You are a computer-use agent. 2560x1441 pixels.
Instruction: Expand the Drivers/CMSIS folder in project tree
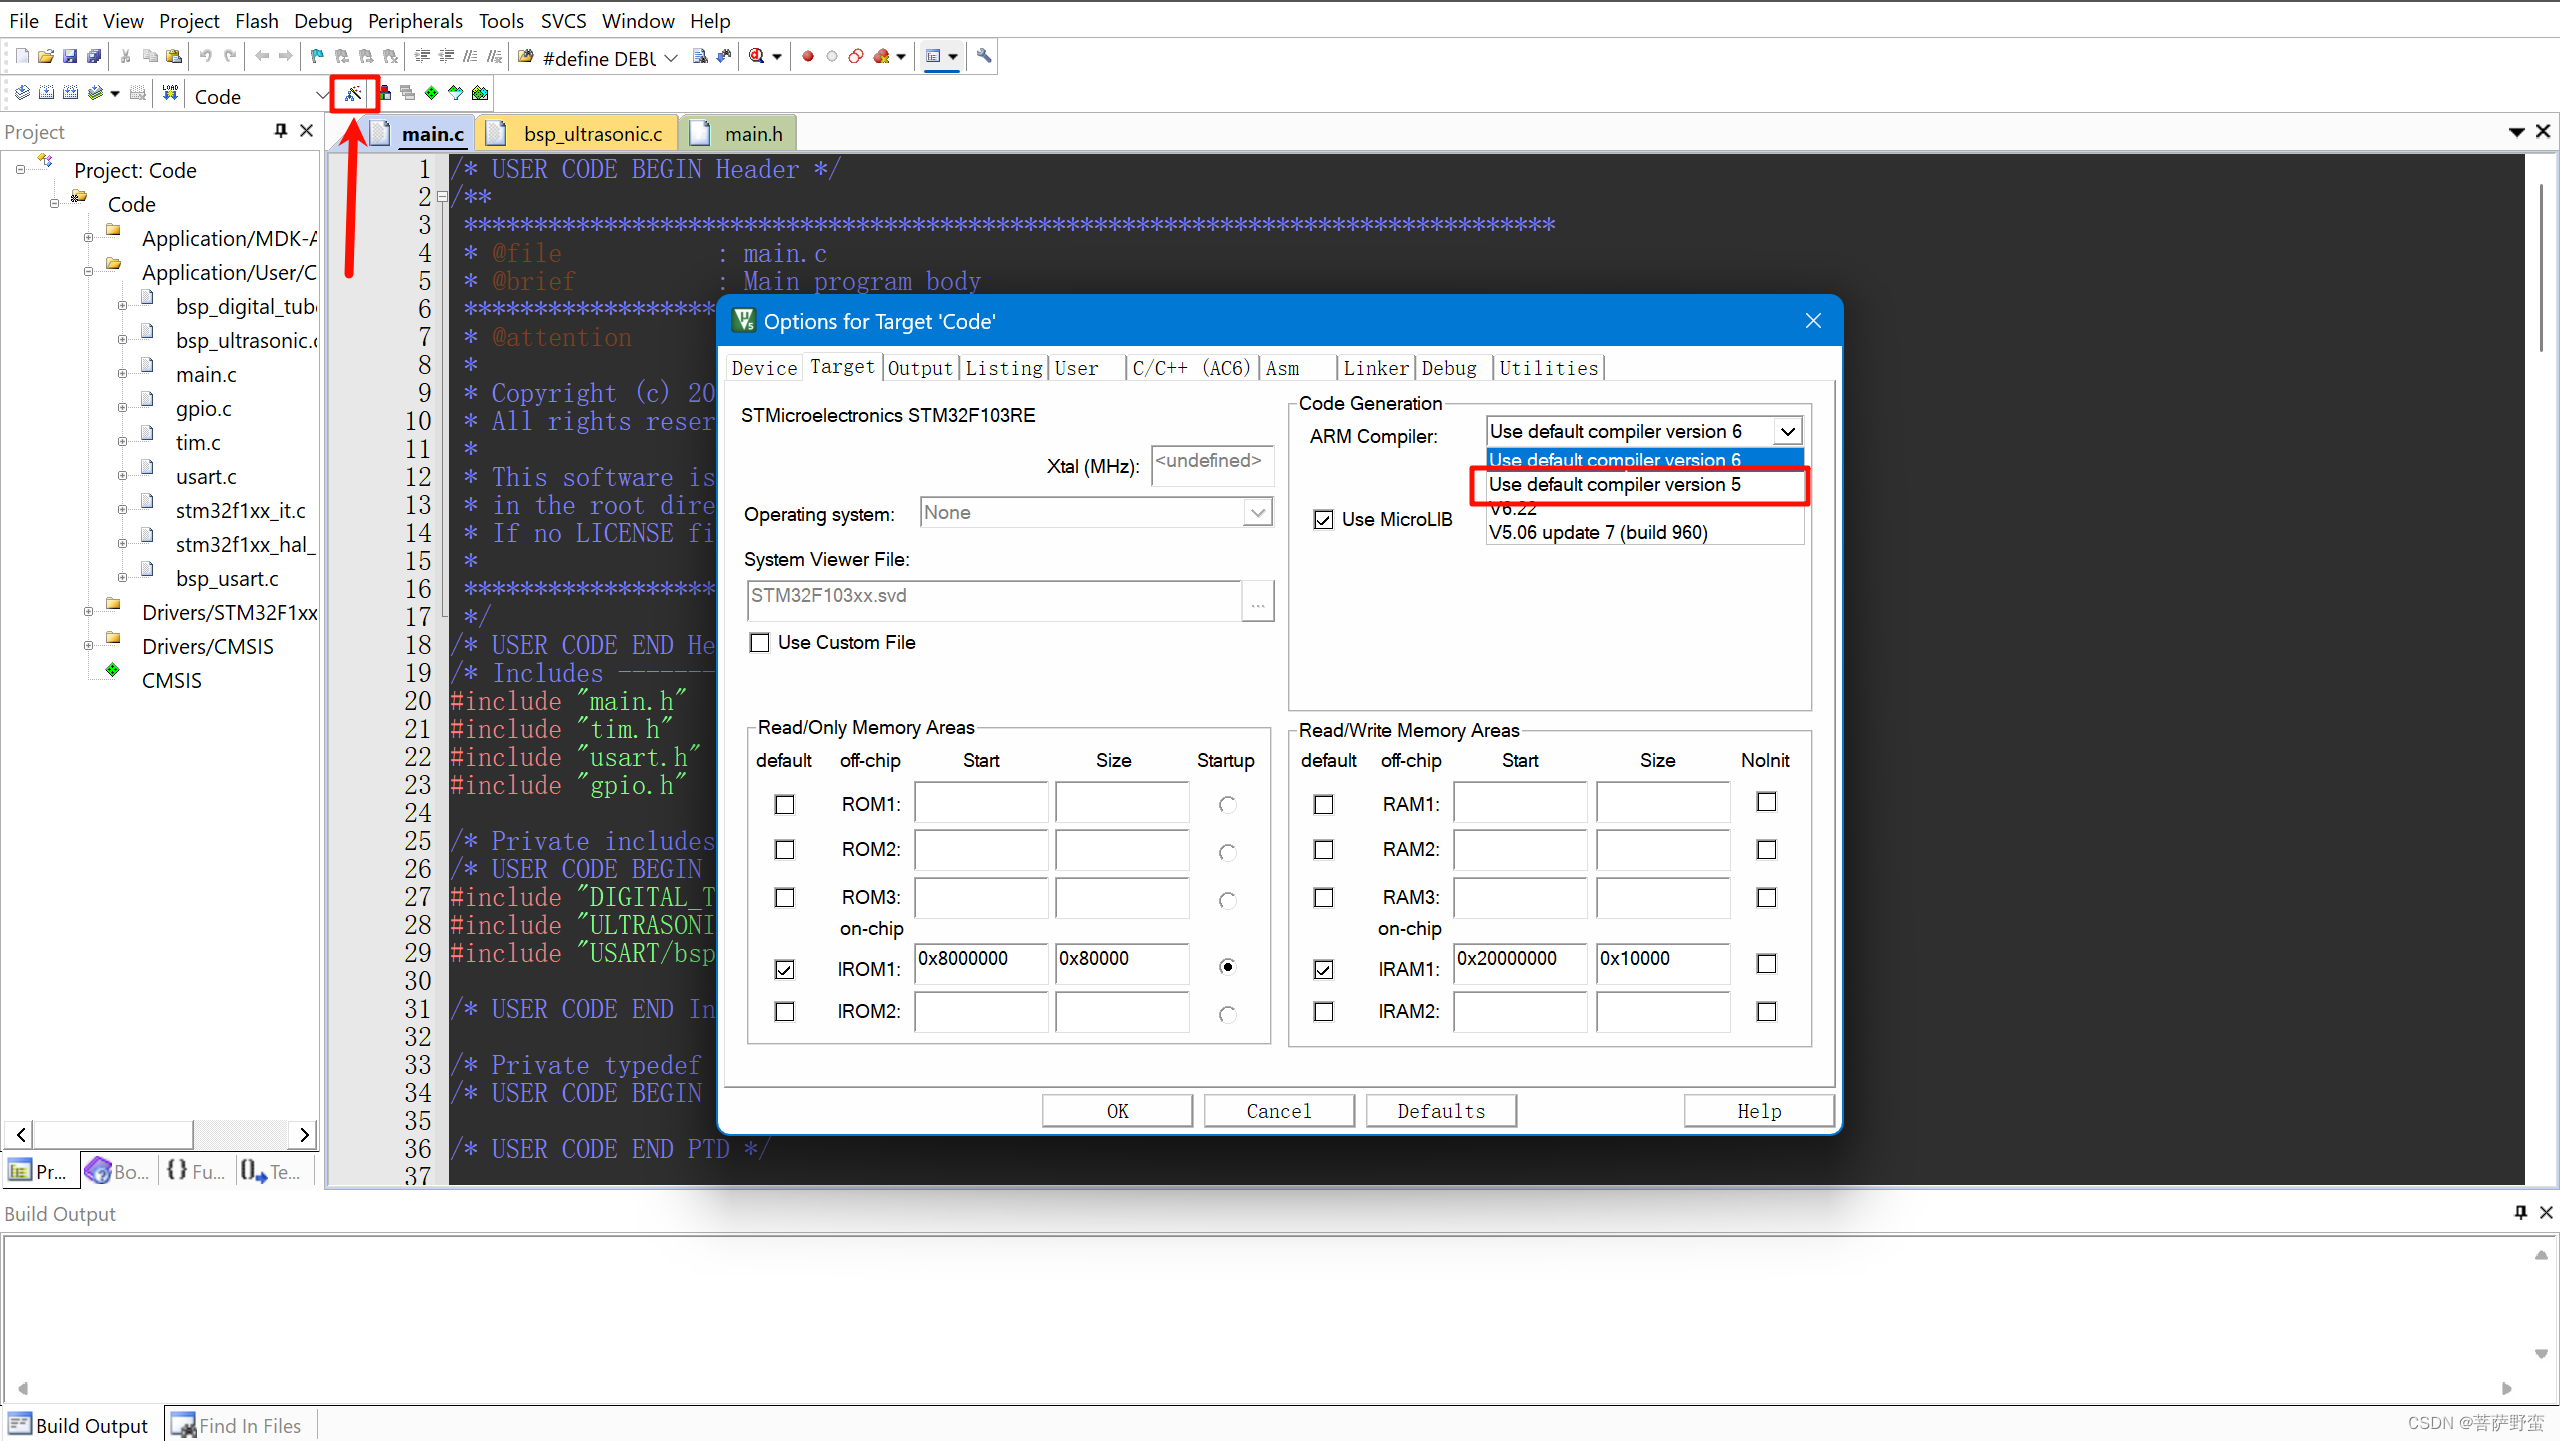(89, 647)
